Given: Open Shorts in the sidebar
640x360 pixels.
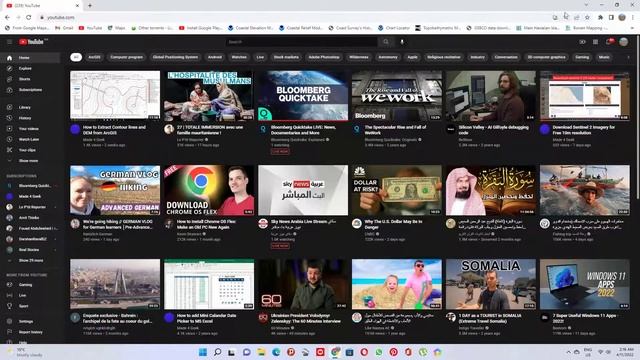Looking at the screenshot, I should (x=31, y=79).
